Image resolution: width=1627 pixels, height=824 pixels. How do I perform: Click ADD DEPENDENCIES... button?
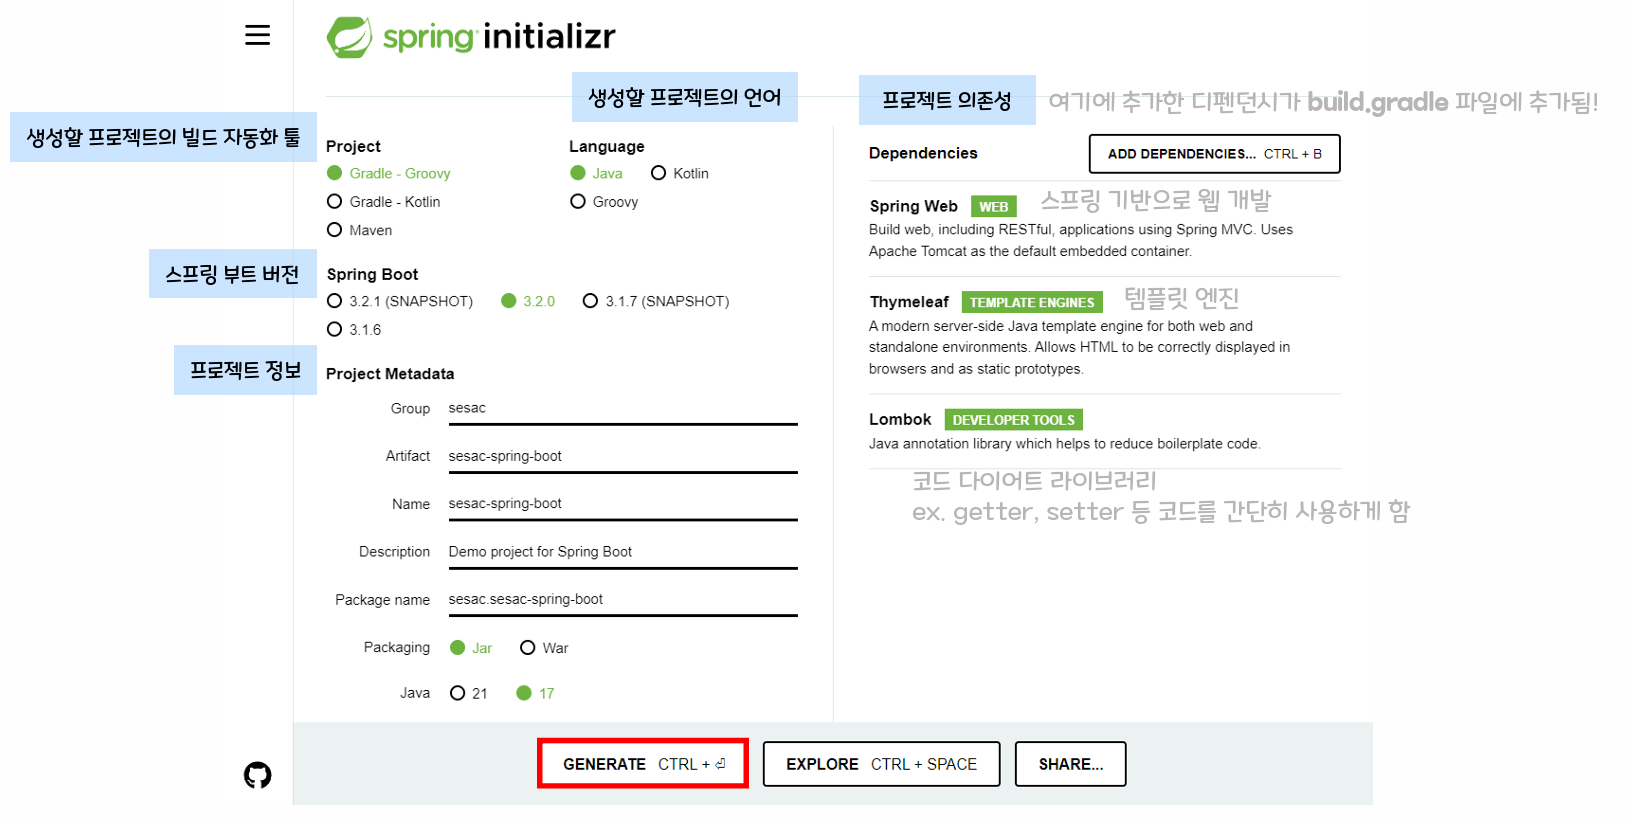(x=1214, y=154)
